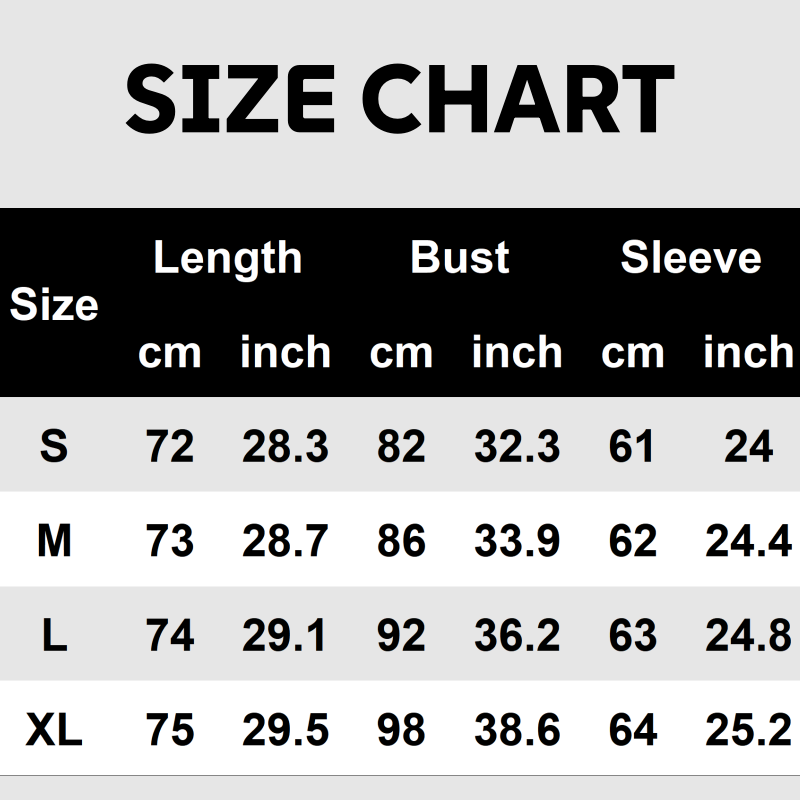Select the 61 cm sleeve value
Screen dimensions: 800x800
pos(632,446)
